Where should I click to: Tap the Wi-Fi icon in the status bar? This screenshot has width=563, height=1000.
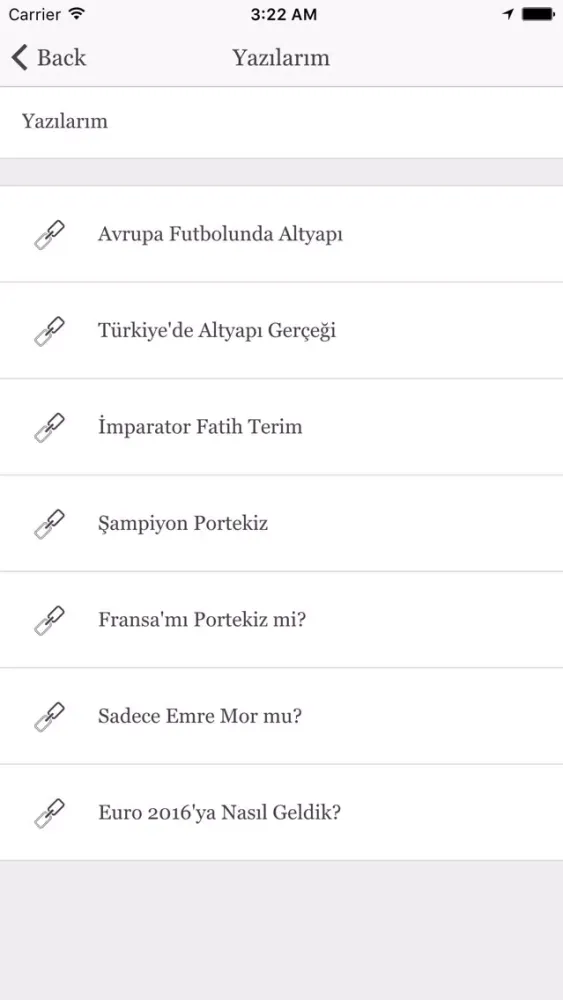click(x=77, y=14)
